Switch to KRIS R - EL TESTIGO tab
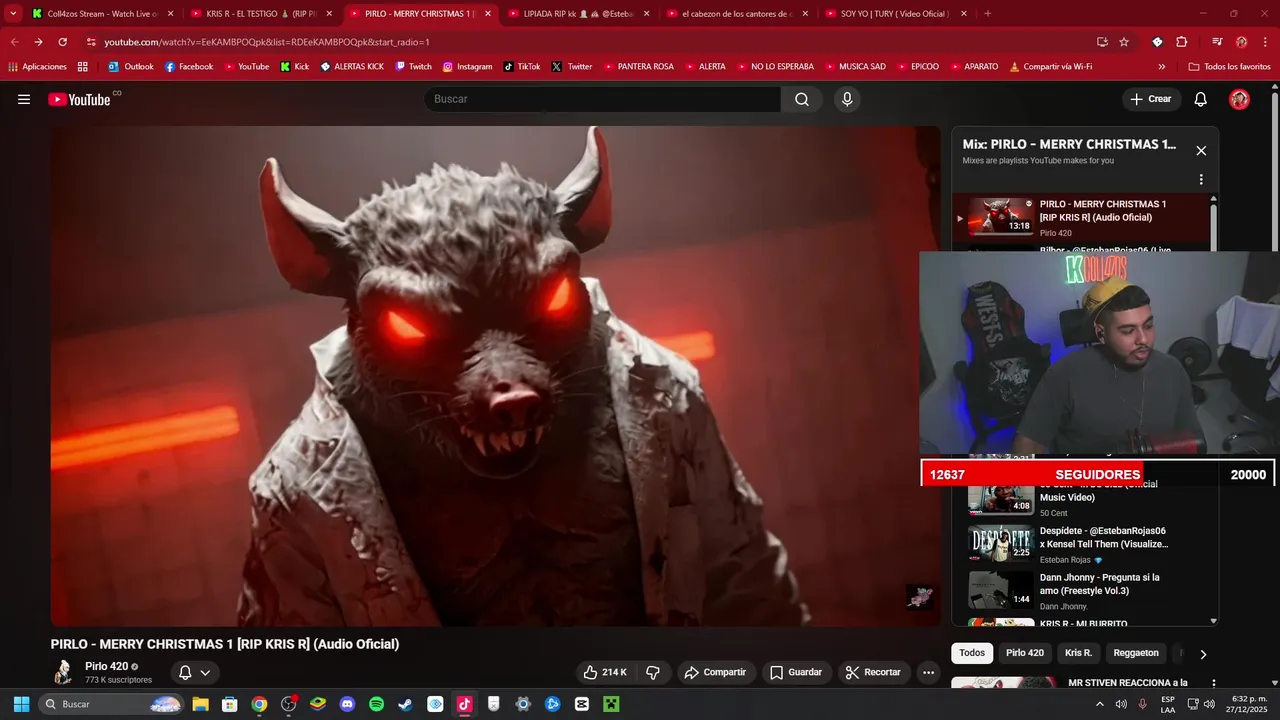Image resolution: width=1280 pixels, height=720 pixels. (261, 14)
